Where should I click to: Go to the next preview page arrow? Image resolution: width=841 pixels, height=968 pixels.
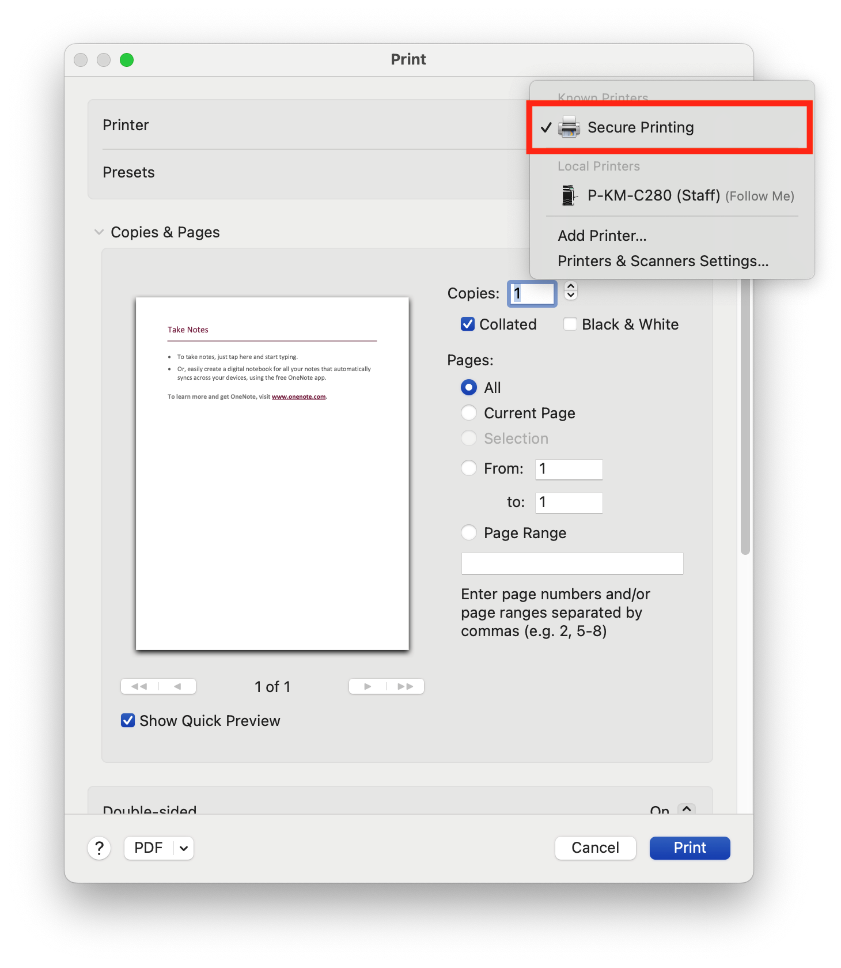pyautogui.click(x=368, y=686)
